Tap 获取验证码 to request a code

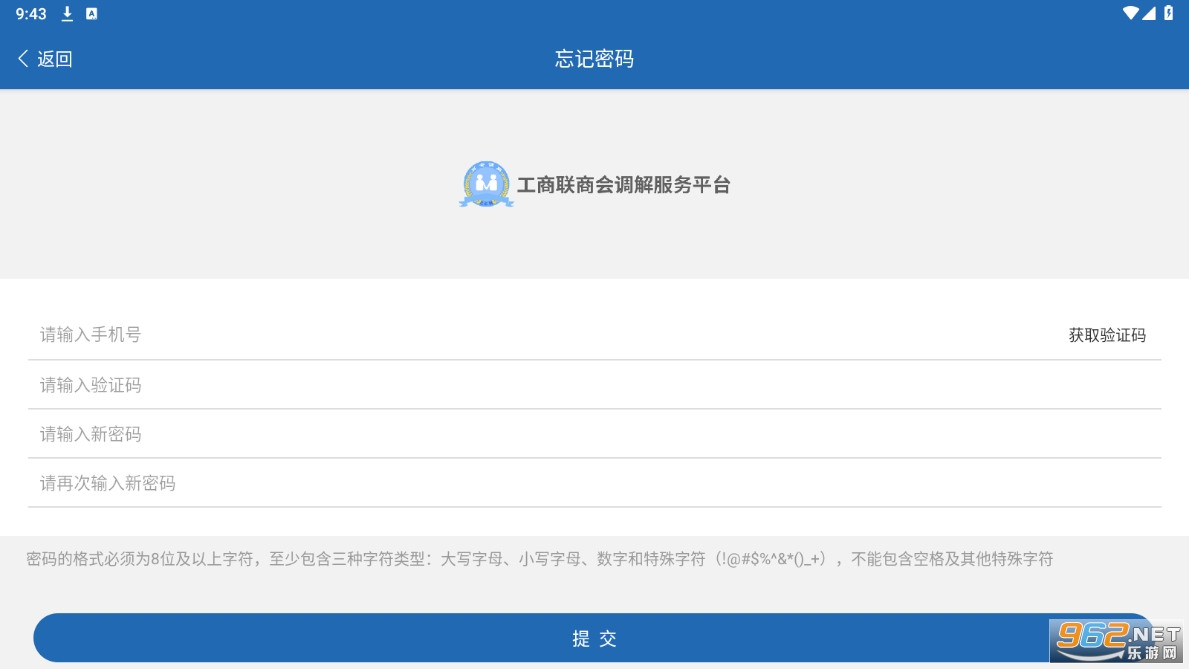pyautogui.click(x=1107, y=336)
